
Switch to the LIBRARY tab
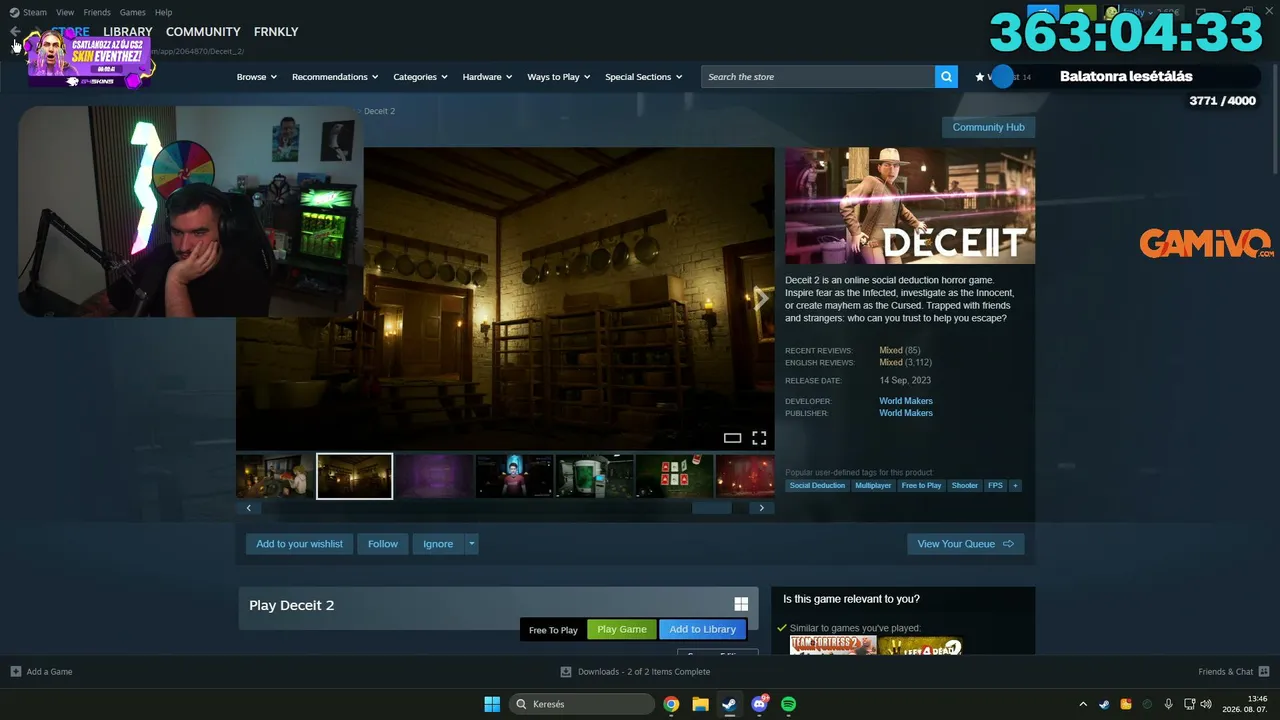pyautogui.click(x=128, y=32)
